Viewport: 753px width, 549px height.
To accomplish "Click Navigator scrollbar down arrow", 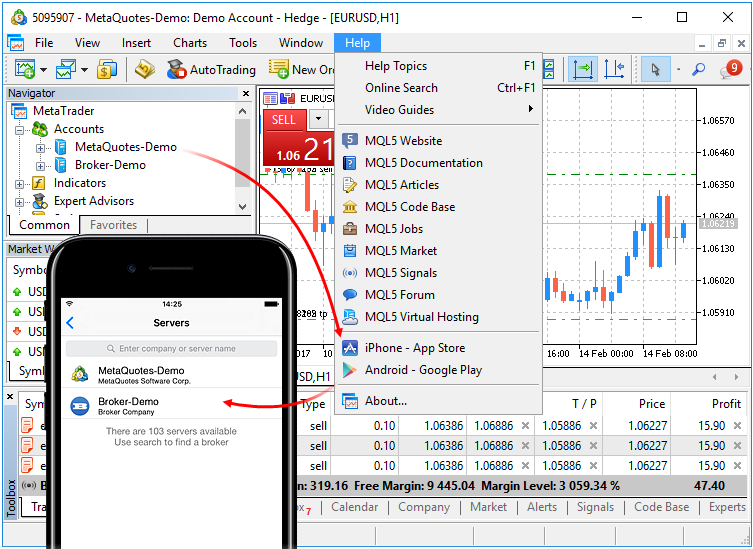I will pyautogui.click(x=243, y=207).
